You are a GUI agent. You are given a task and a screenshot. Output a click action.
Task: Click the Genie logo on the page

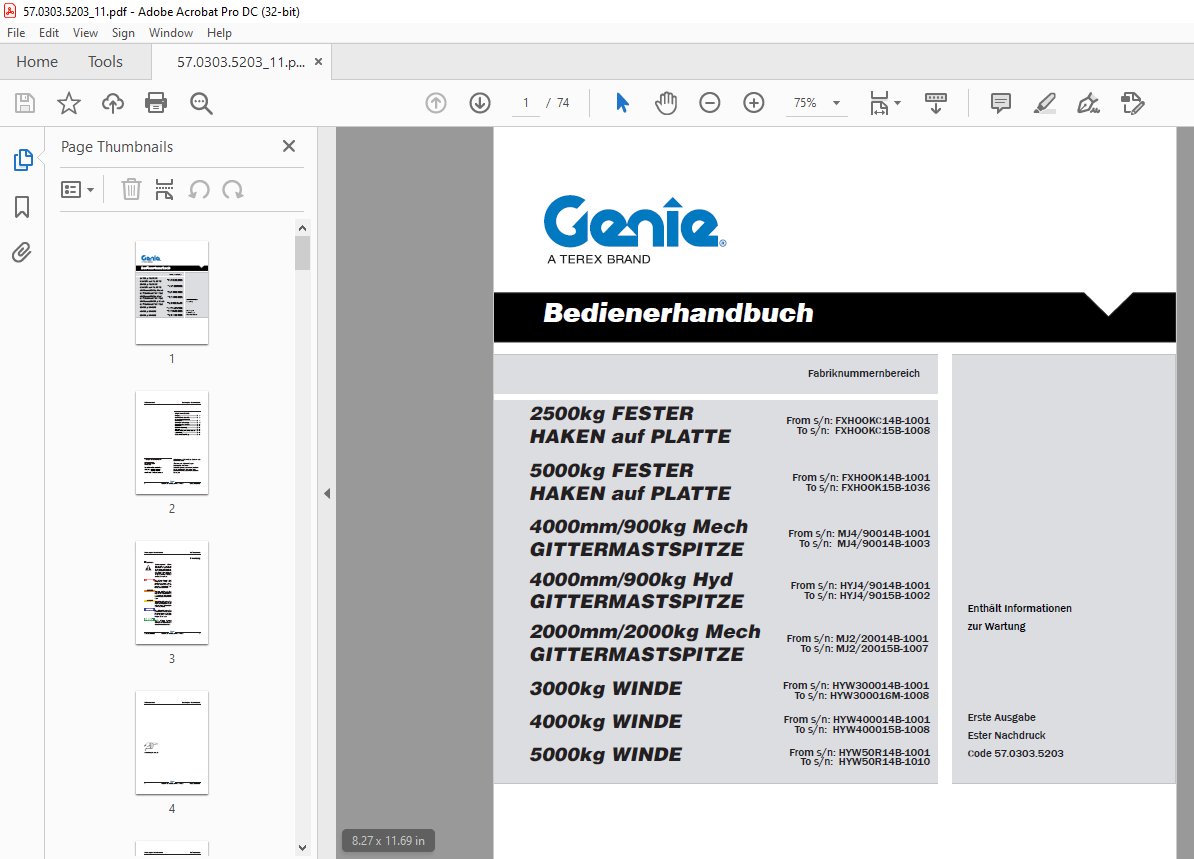point(635,229)
